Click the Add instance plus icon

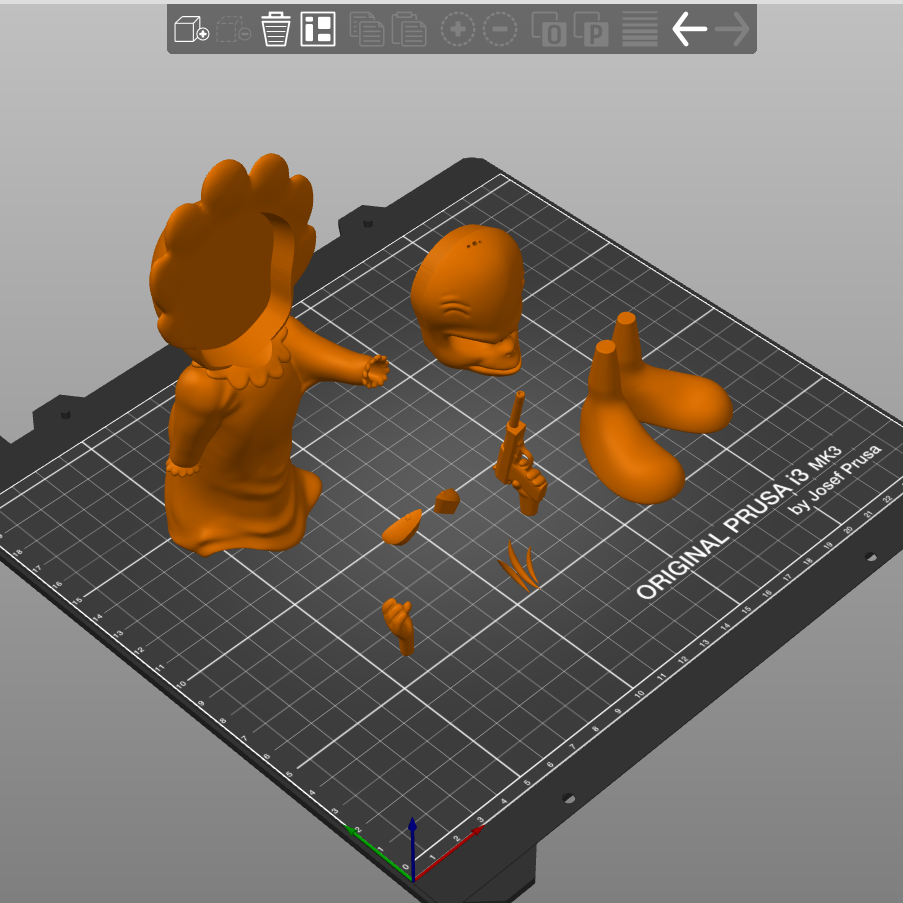(x=458, y=29)
